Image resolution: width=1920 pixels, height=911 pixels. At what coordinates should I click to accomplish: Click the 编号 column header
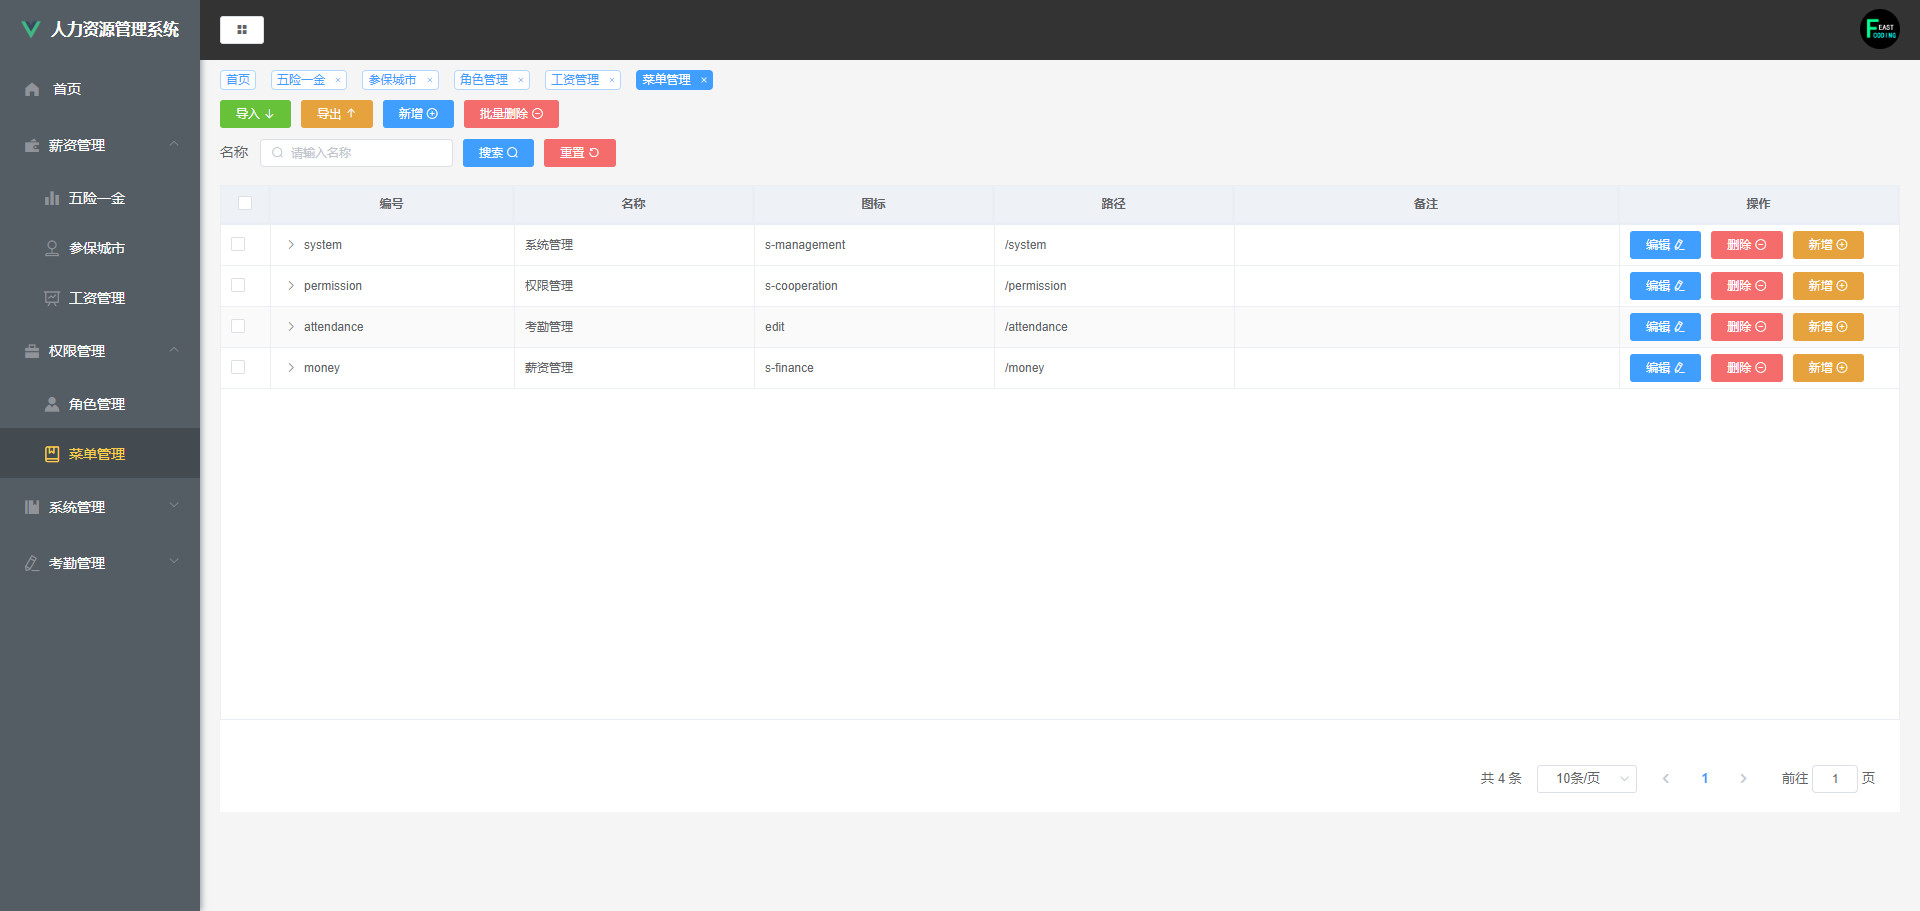click(391, 204)
